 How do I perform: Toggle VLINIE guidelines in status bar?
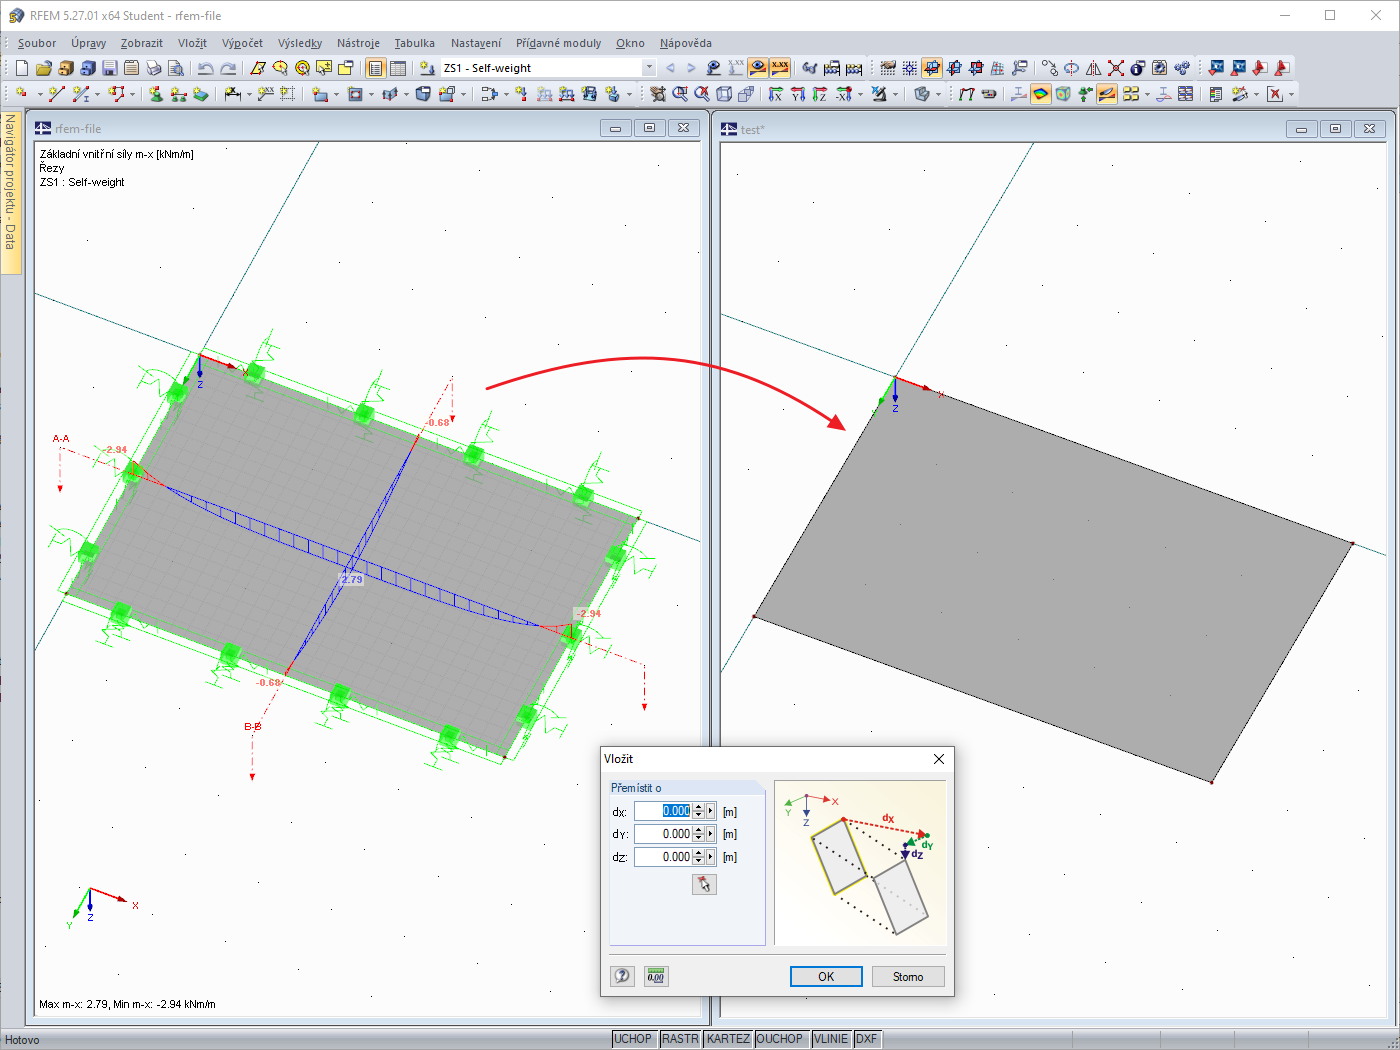point(831,1039)
